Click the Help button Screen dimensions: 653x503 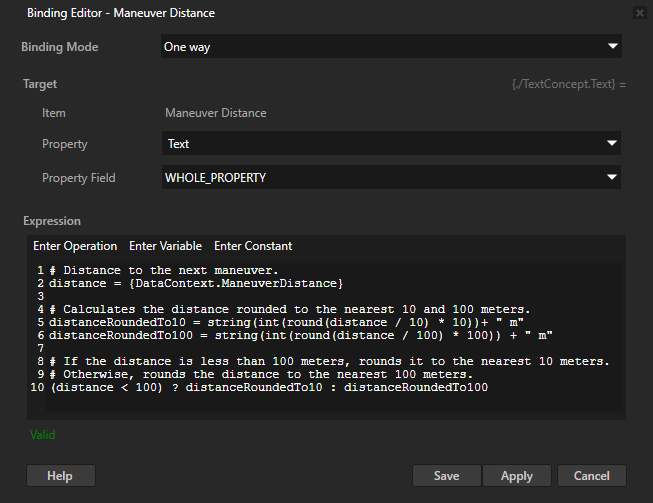coord(61,476)
